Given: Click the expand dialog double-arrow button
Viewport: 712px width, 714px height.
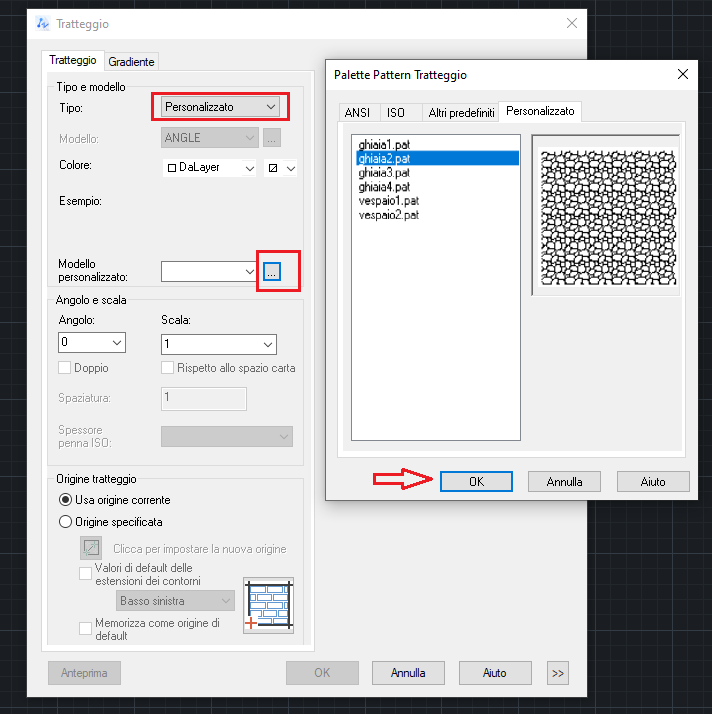Looking at the screenshot, I should tap(558, 673).
